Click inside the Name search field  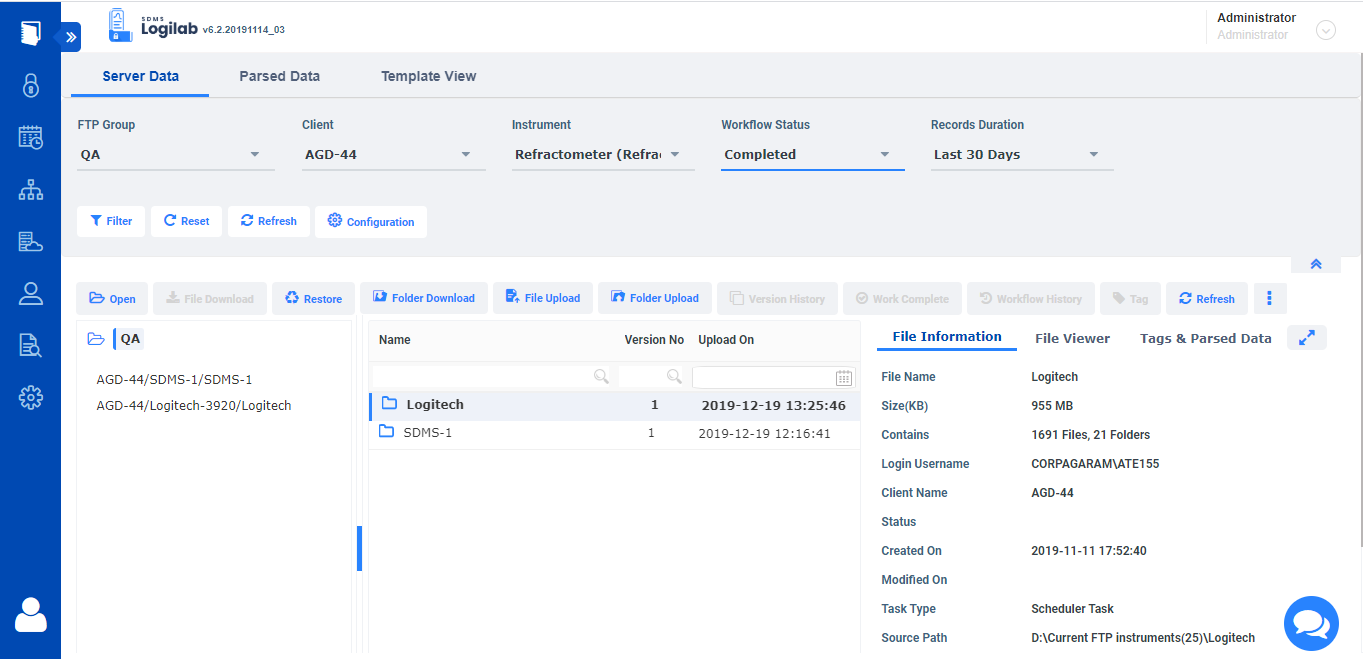[x=490, y=376]
